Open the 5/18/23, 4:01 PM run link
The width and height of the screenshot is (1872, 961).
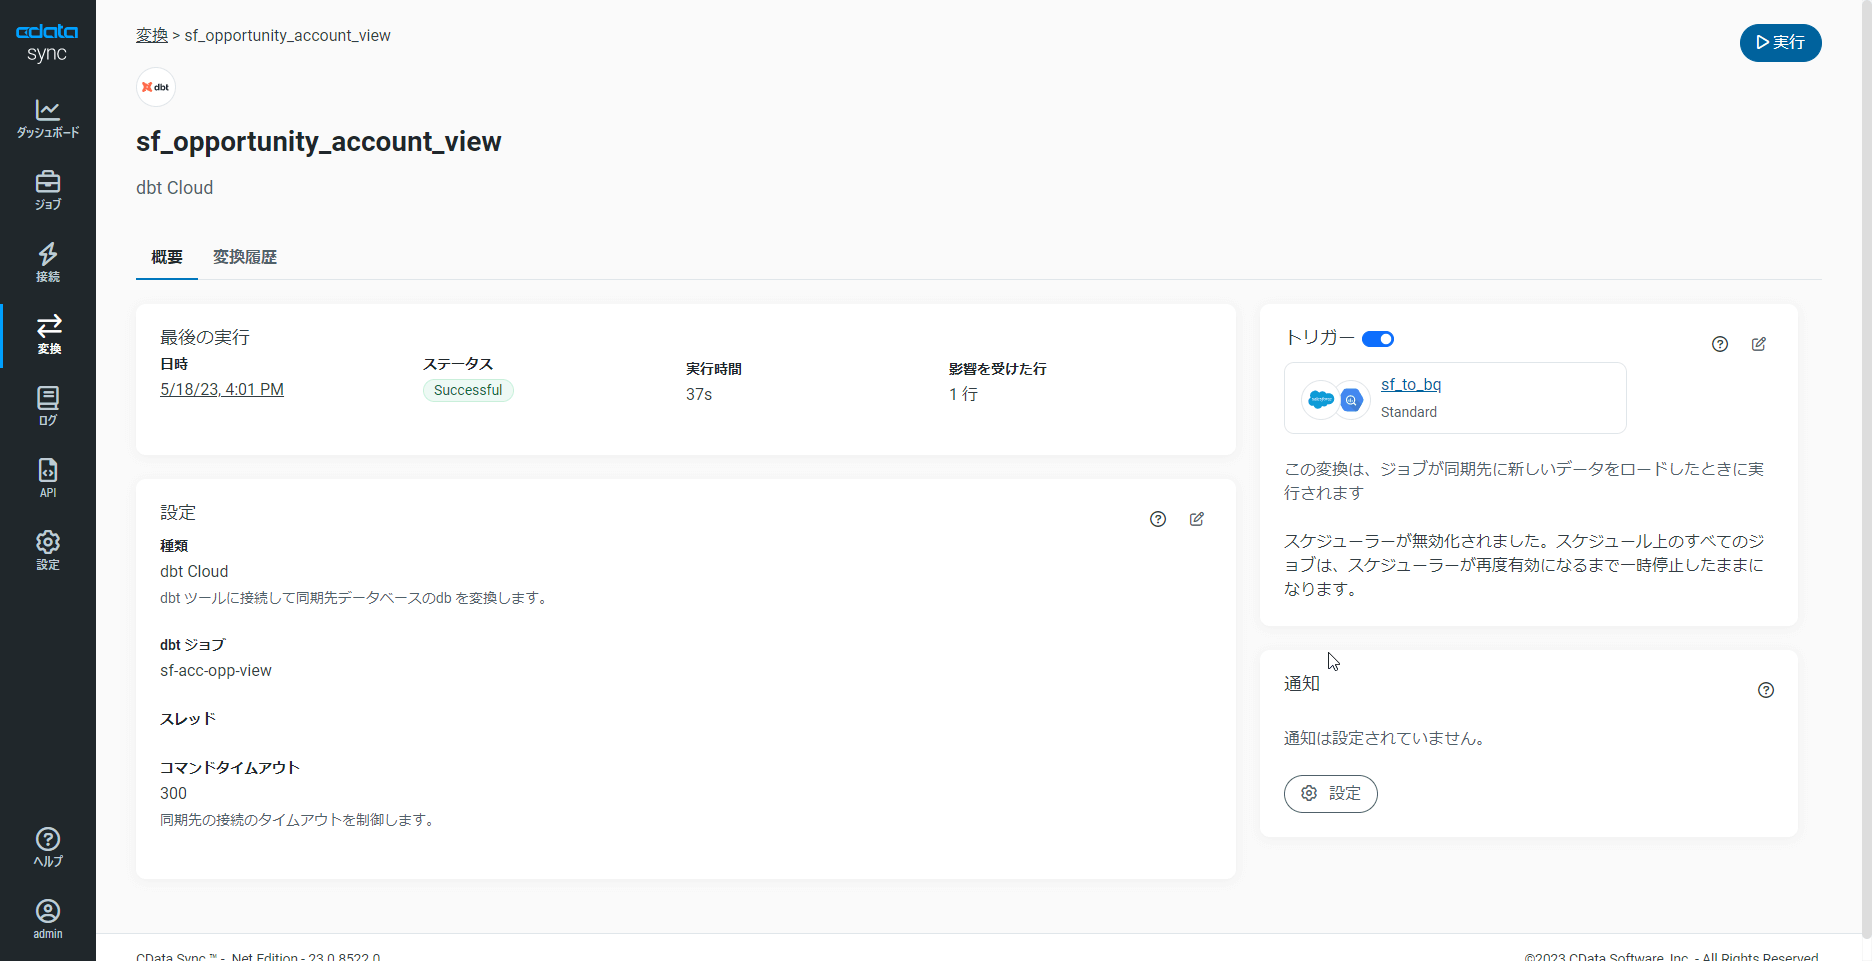222,389
